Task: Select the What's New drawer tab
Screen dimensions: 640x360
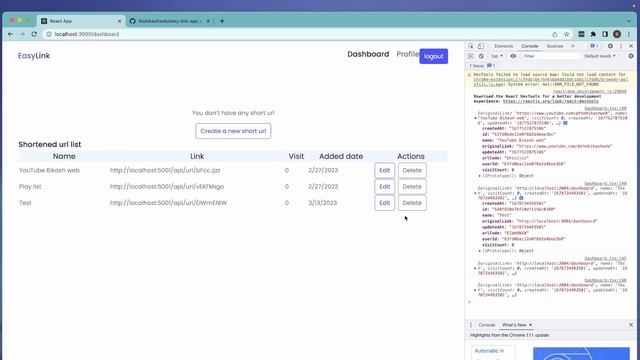Action: click(x=514, y=325)
